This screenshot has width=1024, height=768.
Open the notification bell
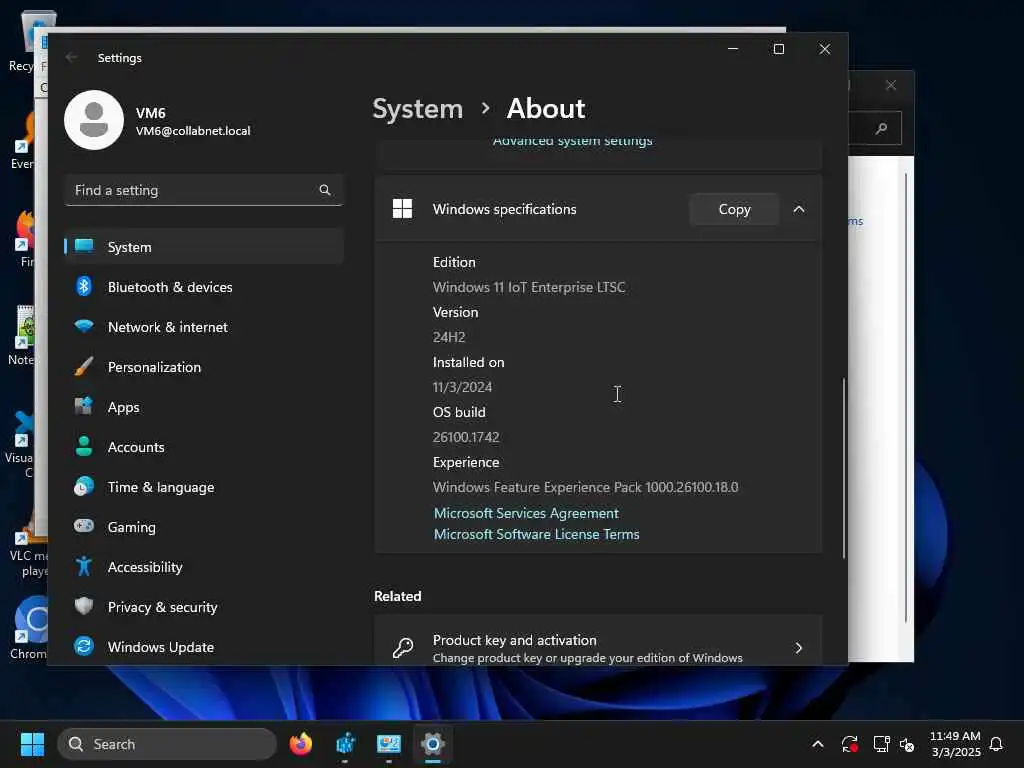996,744
